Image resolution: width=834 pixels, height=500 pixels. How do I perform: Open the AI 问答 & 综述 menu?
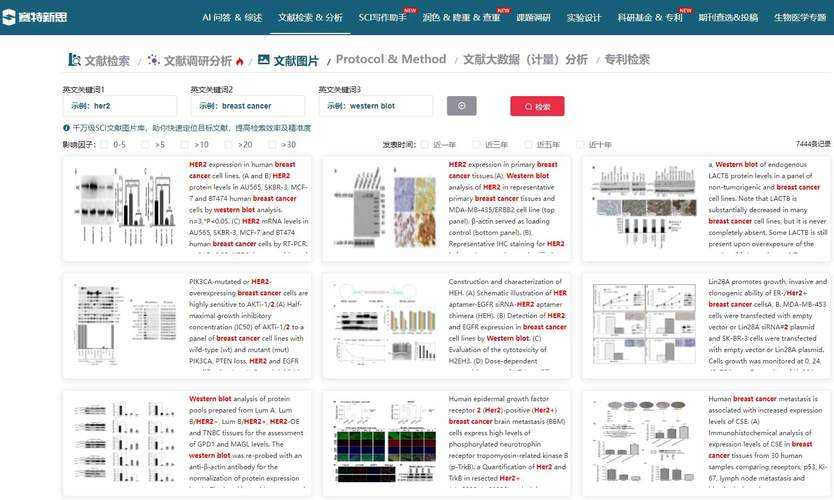click(232, 18)
